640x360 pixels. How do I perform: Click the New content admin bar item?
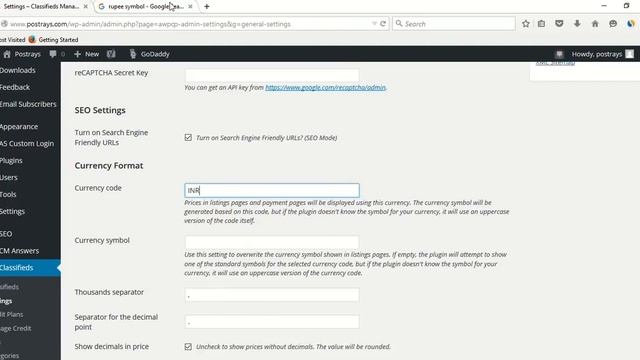pos(87,54)
